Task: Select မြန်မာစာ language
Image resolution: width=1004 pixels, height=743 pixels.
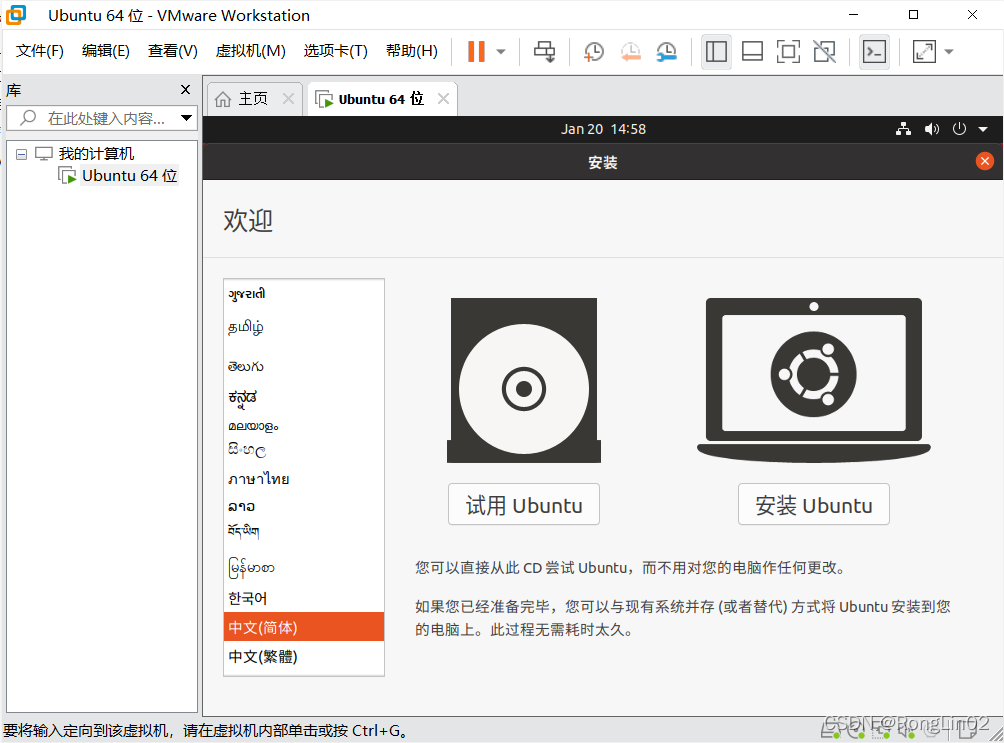Action: pyautogui.click(x=304, y=567)
